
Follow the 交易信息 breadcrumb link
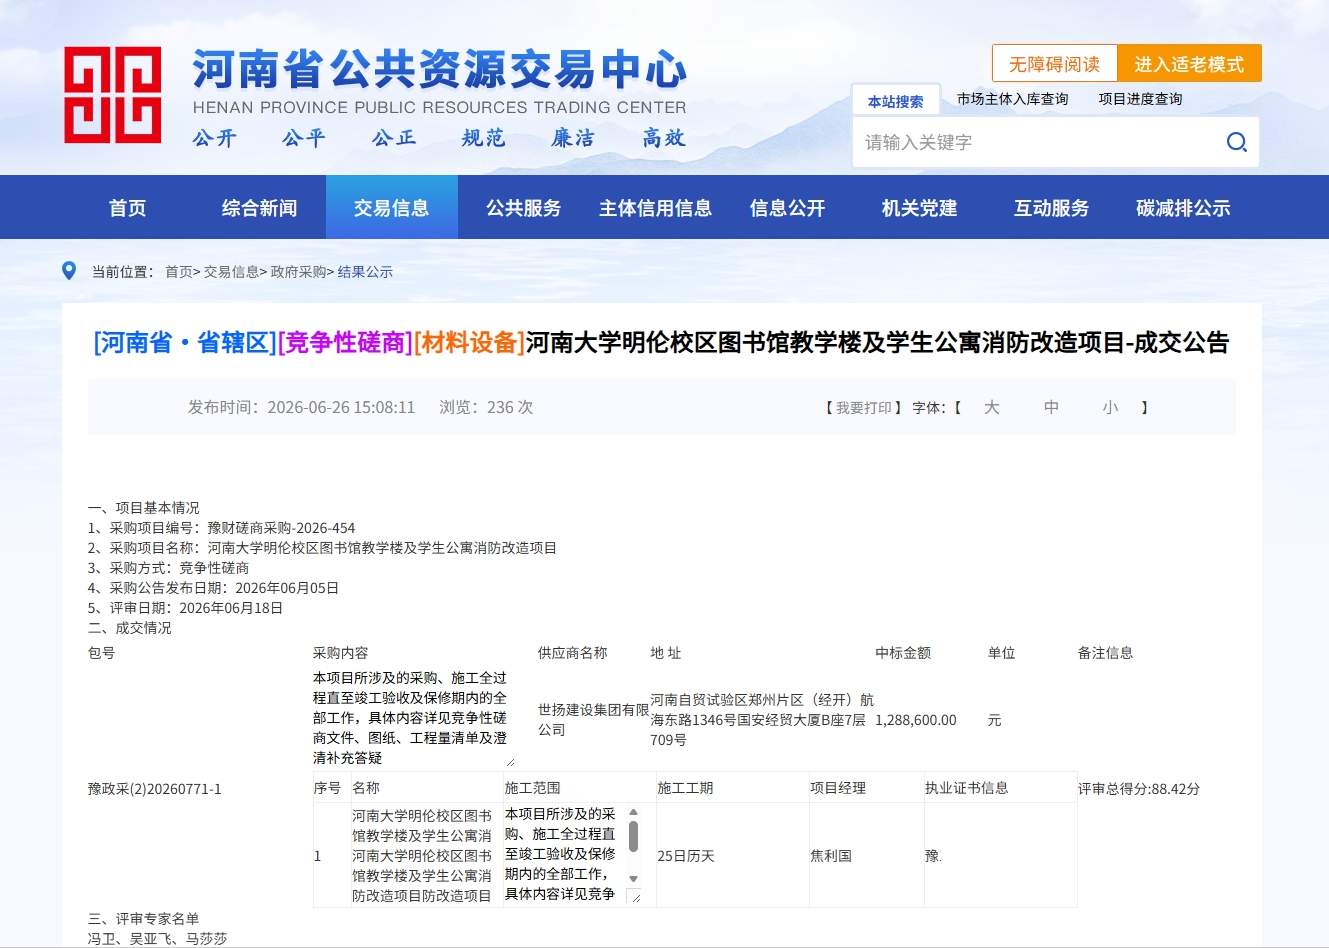[231, 272]
